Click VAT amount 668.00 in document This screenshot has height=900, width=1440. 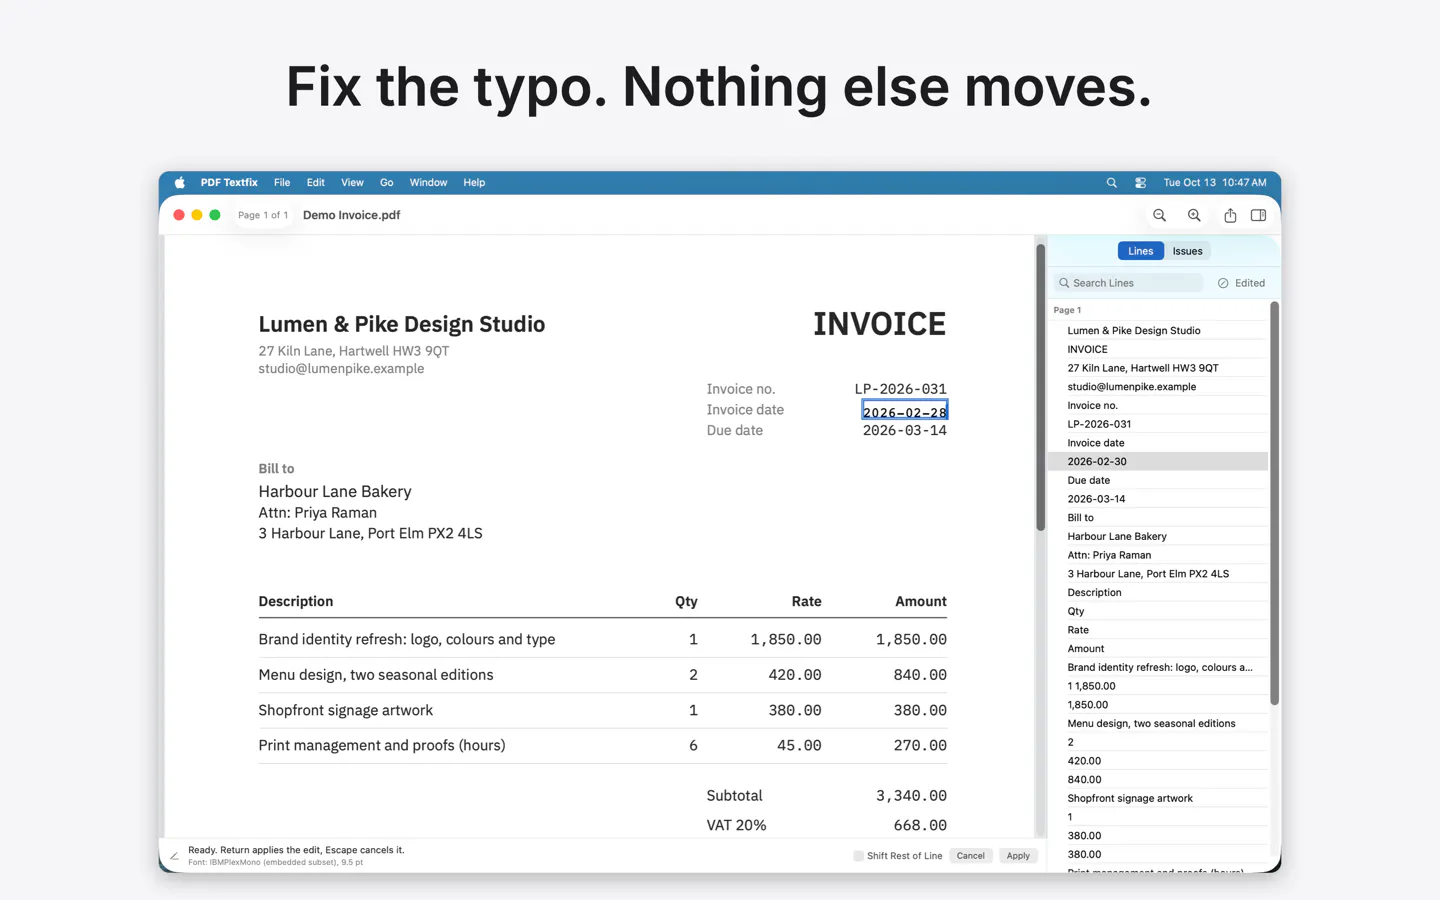920,826
